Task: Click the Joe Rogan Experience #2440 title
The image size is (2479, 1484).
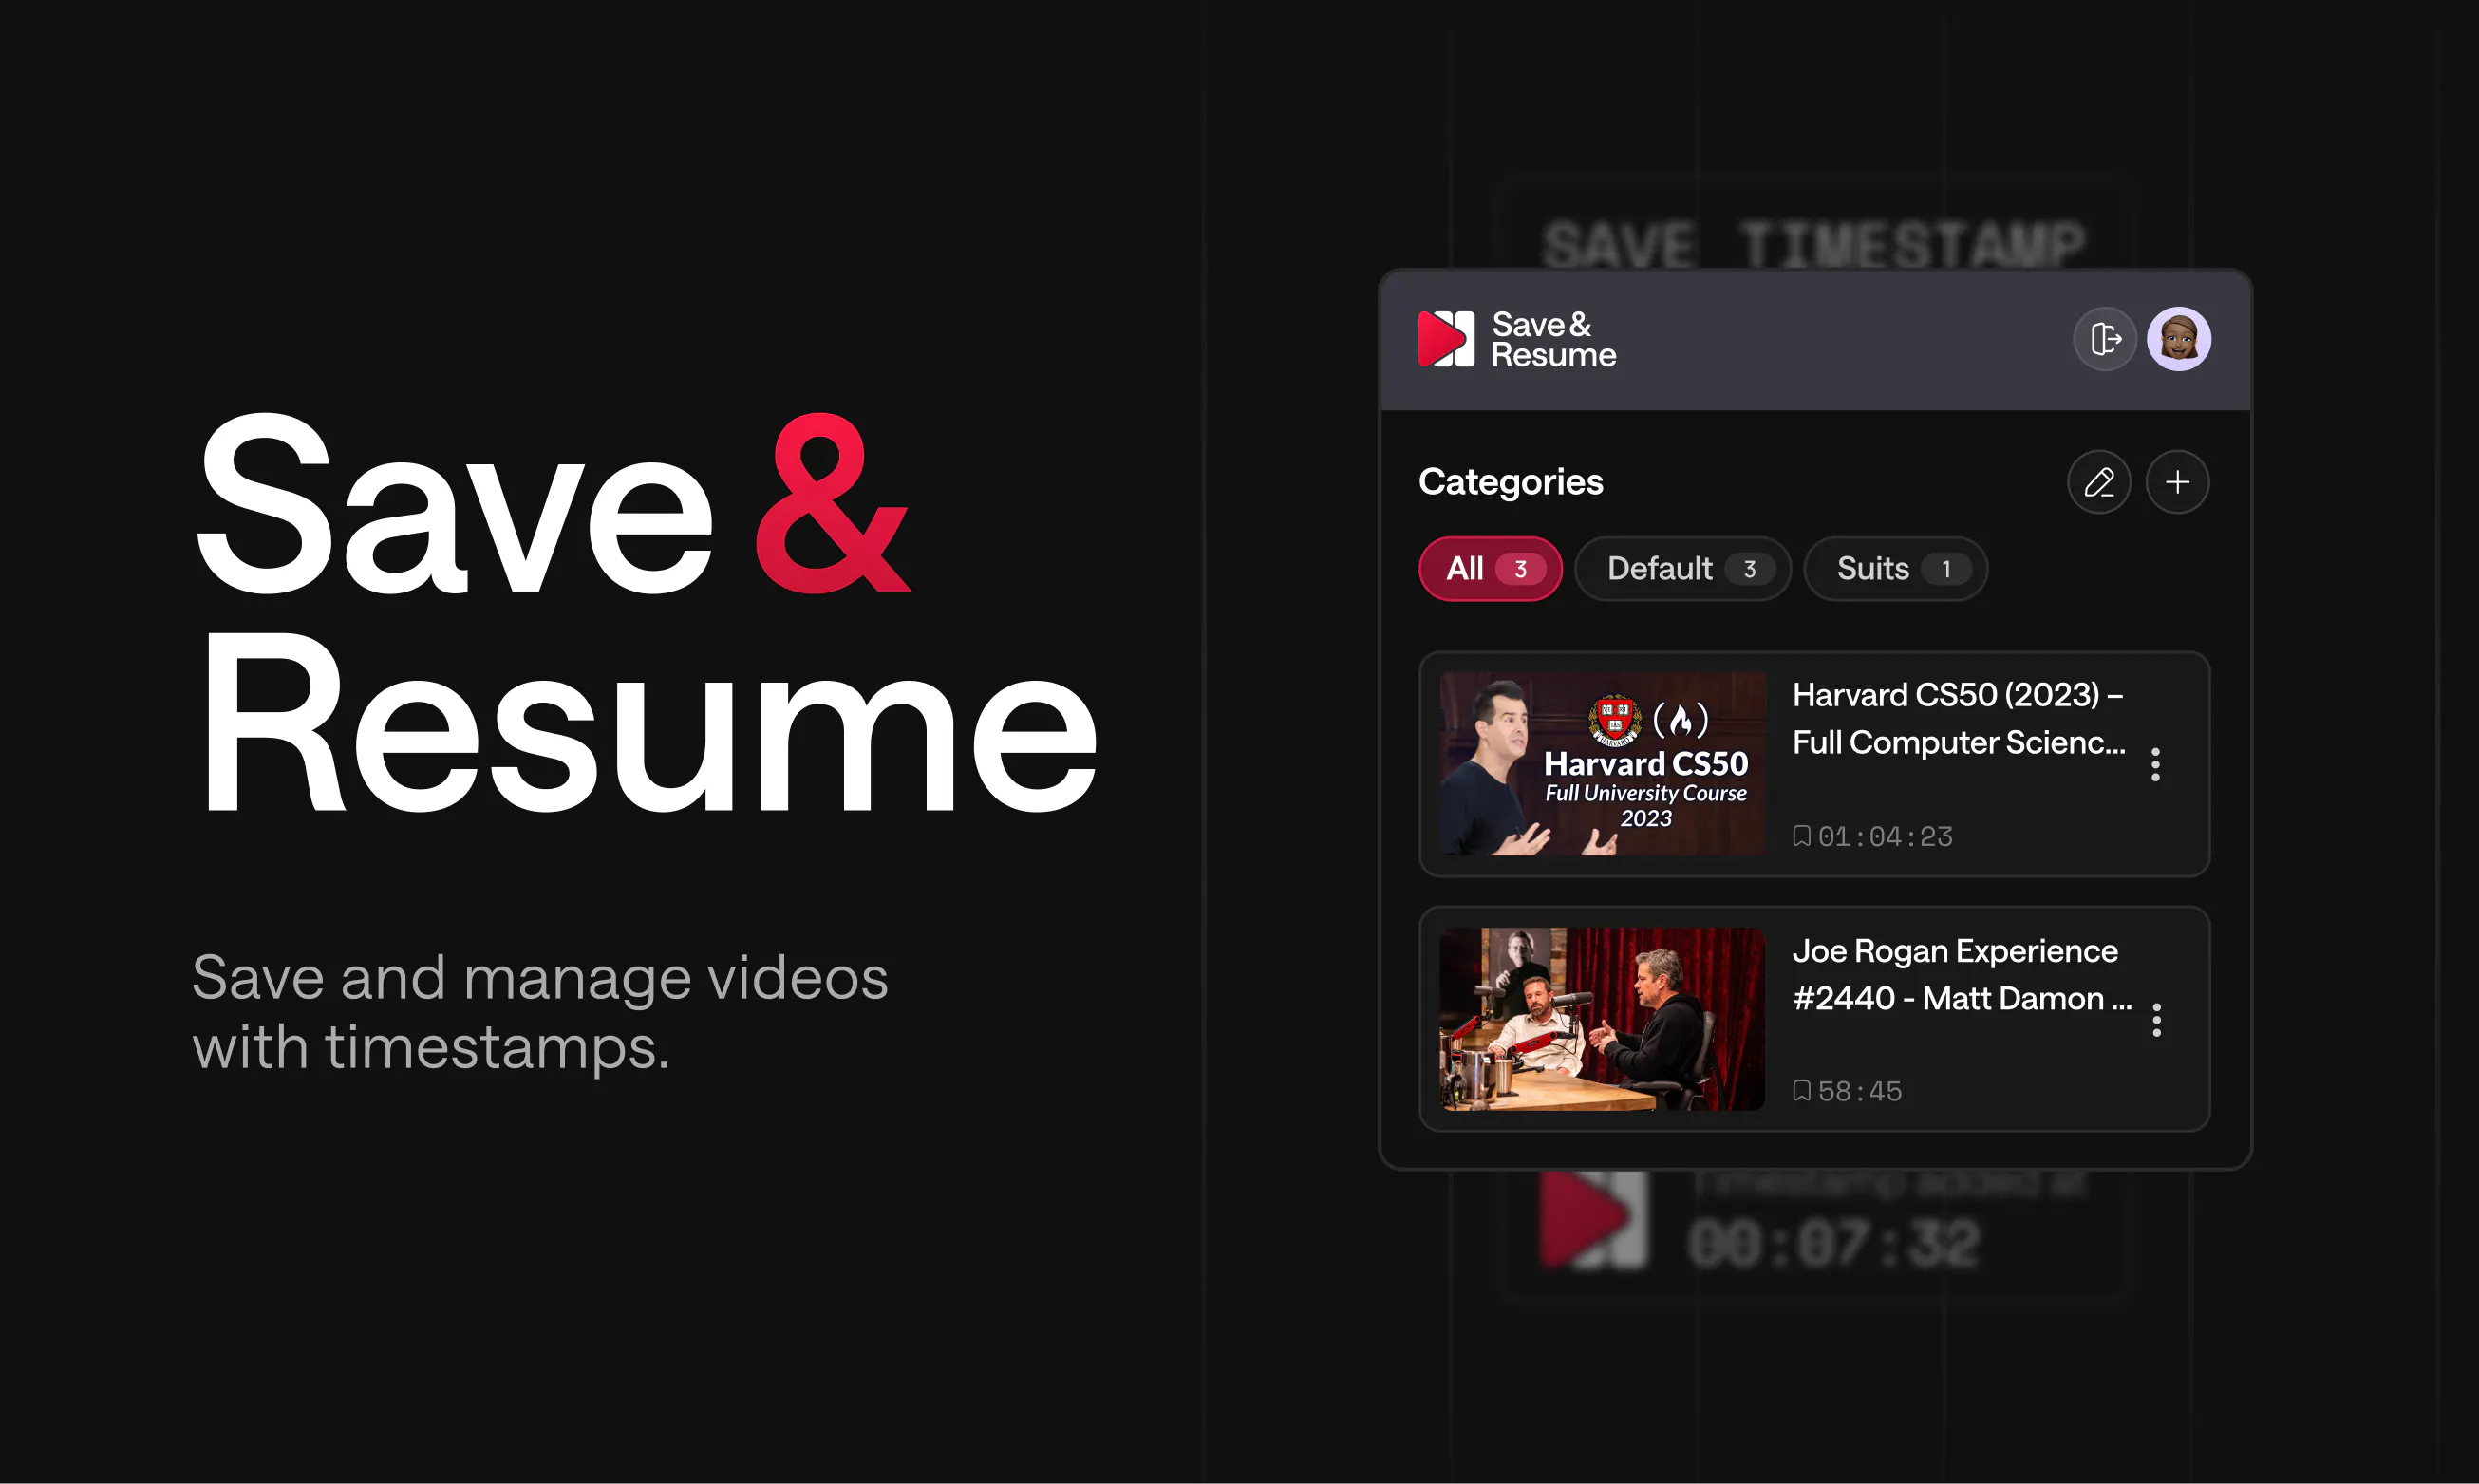Action: pyautogui.click(x=1962, y=974)
